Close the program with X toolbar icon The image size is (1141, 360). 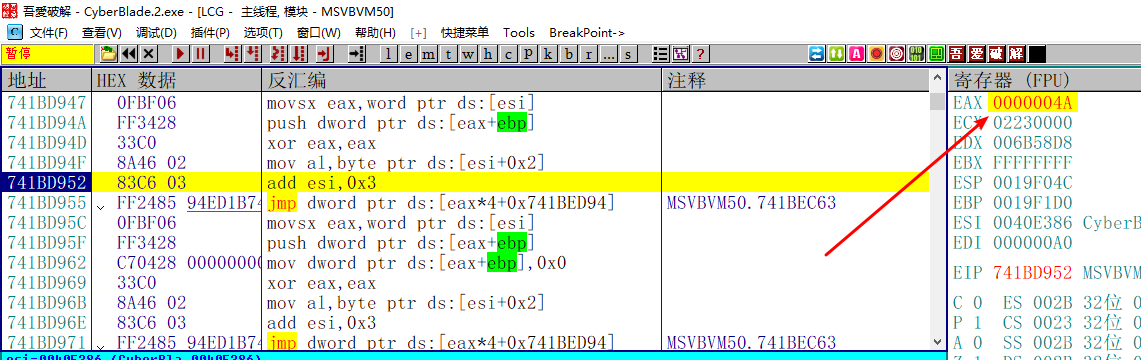(x=148, y=53)
